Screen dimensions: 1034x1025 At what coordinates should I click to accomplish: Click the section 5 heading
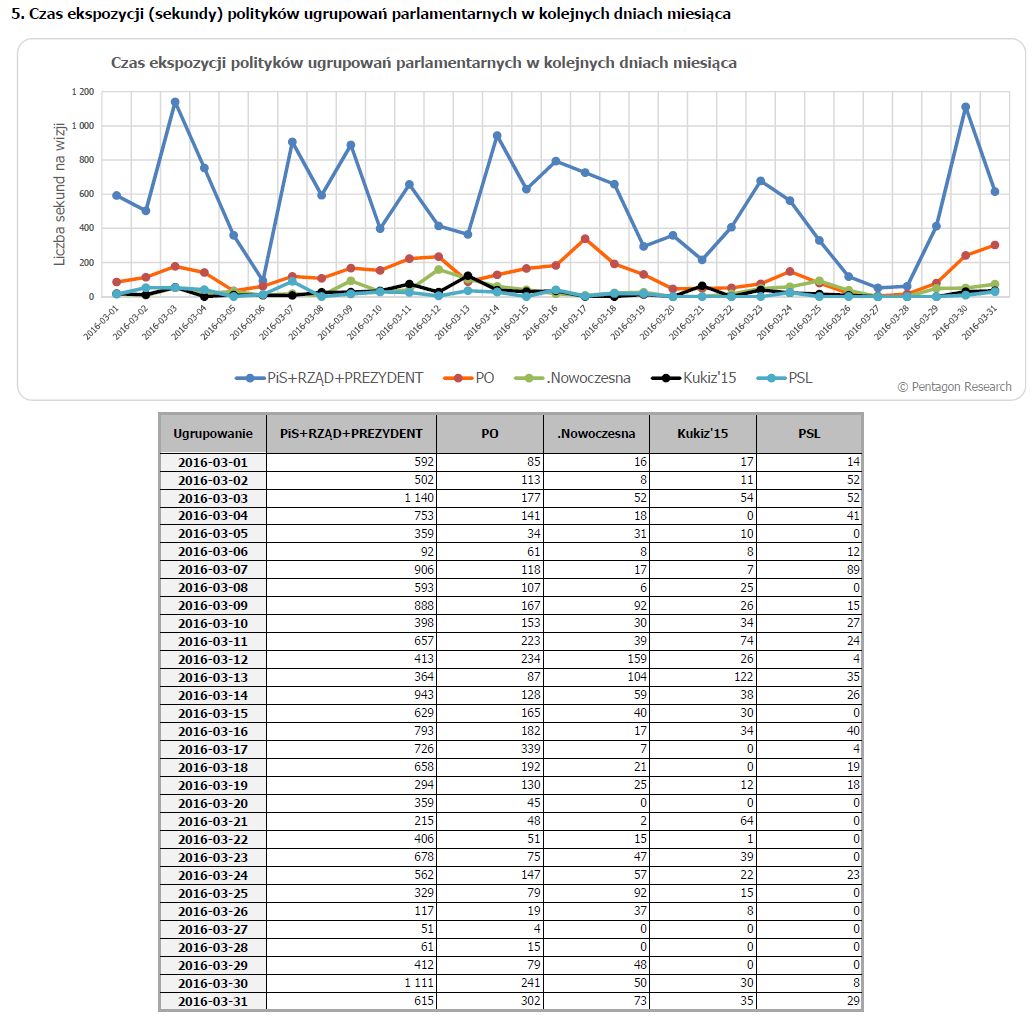tap(371, 14)
